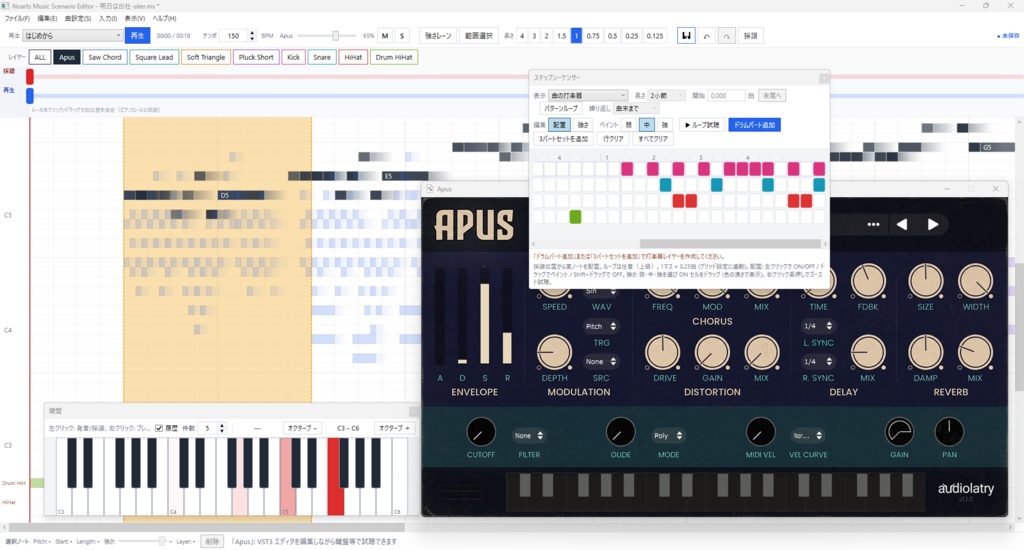Click the Distortion DRIVE knob
The height and width of the screenshot is (550, 1024).
[x=662, y=353]
